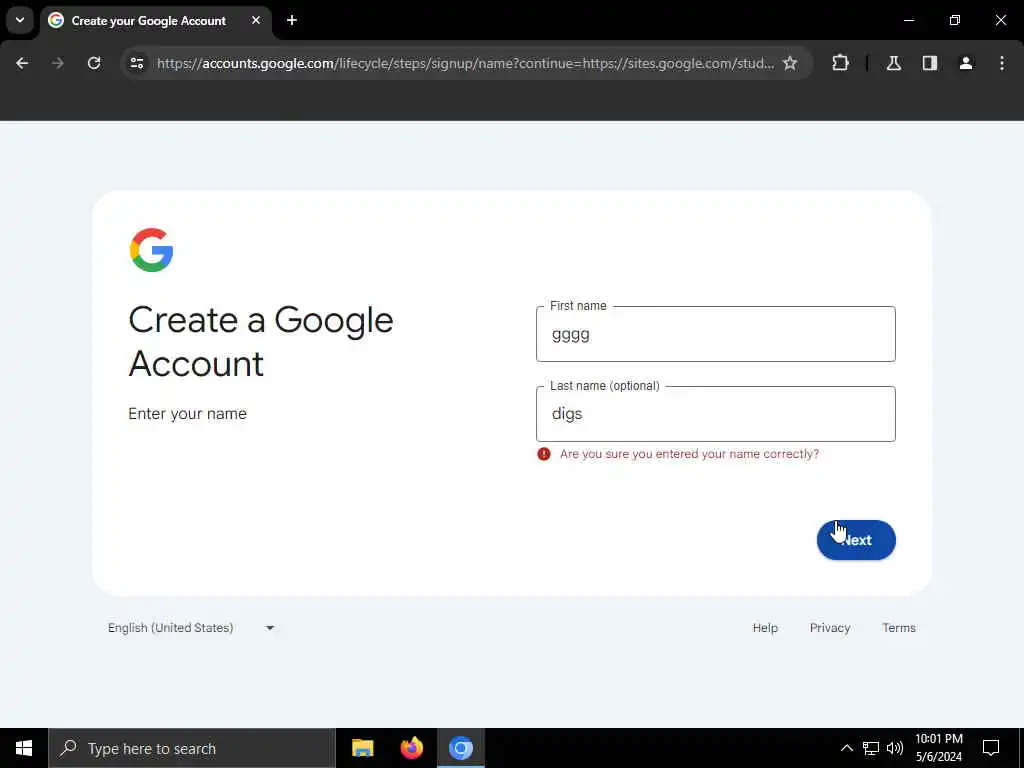The height and width of the screenshot is (768, 1024).
Task: Open the Chrome profile avatar icon
Action: 966,63
